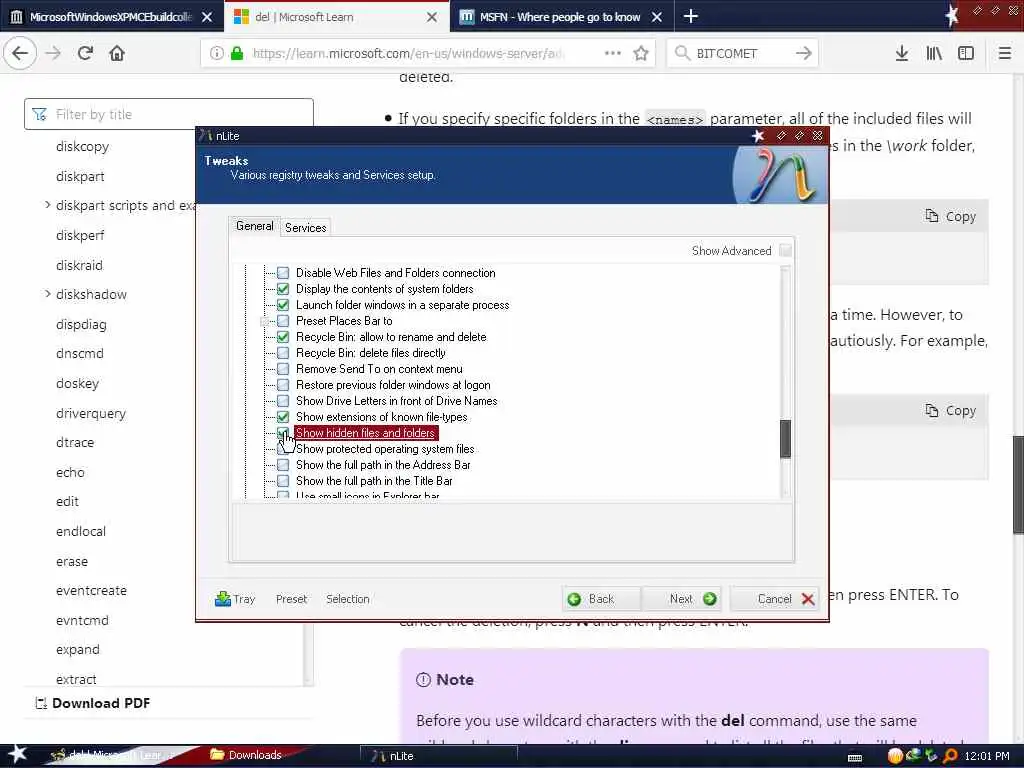1024x768 pixels.
Task: Click the red X on Cancel button
Action: tap(808, 599)
